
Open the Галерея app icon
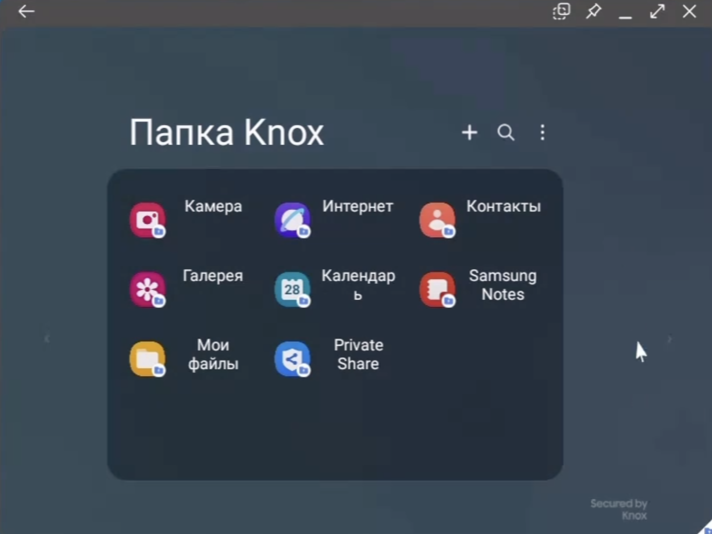(x=147, y=290)
